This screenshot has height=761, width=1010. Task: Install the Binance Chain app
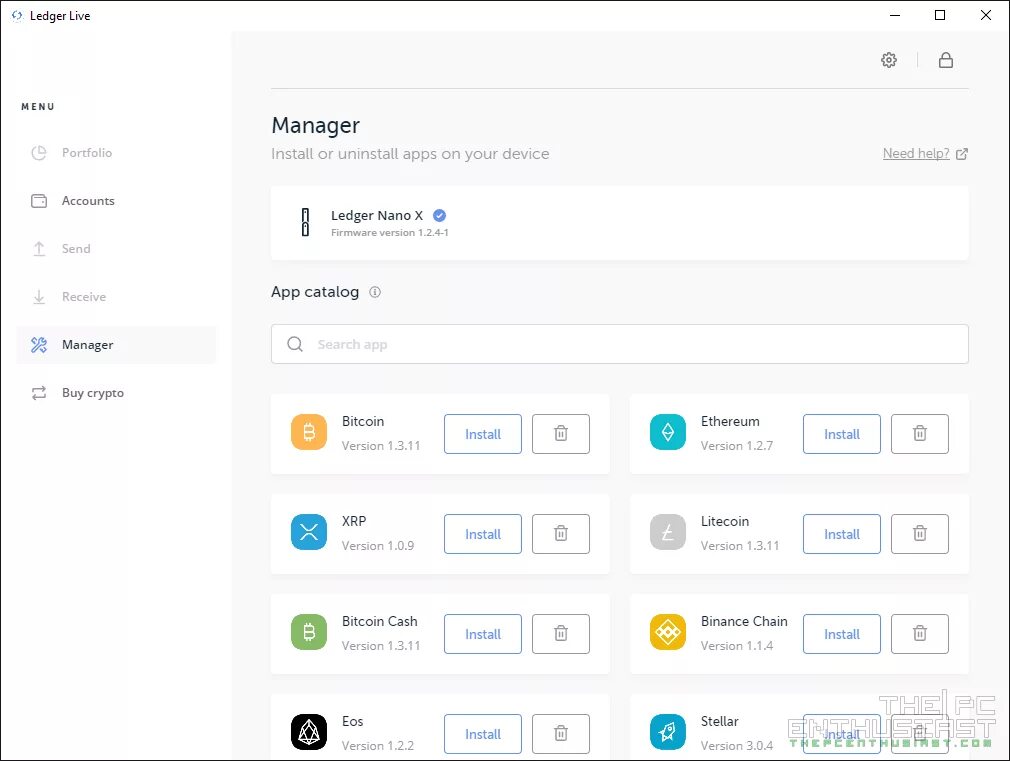842,634
